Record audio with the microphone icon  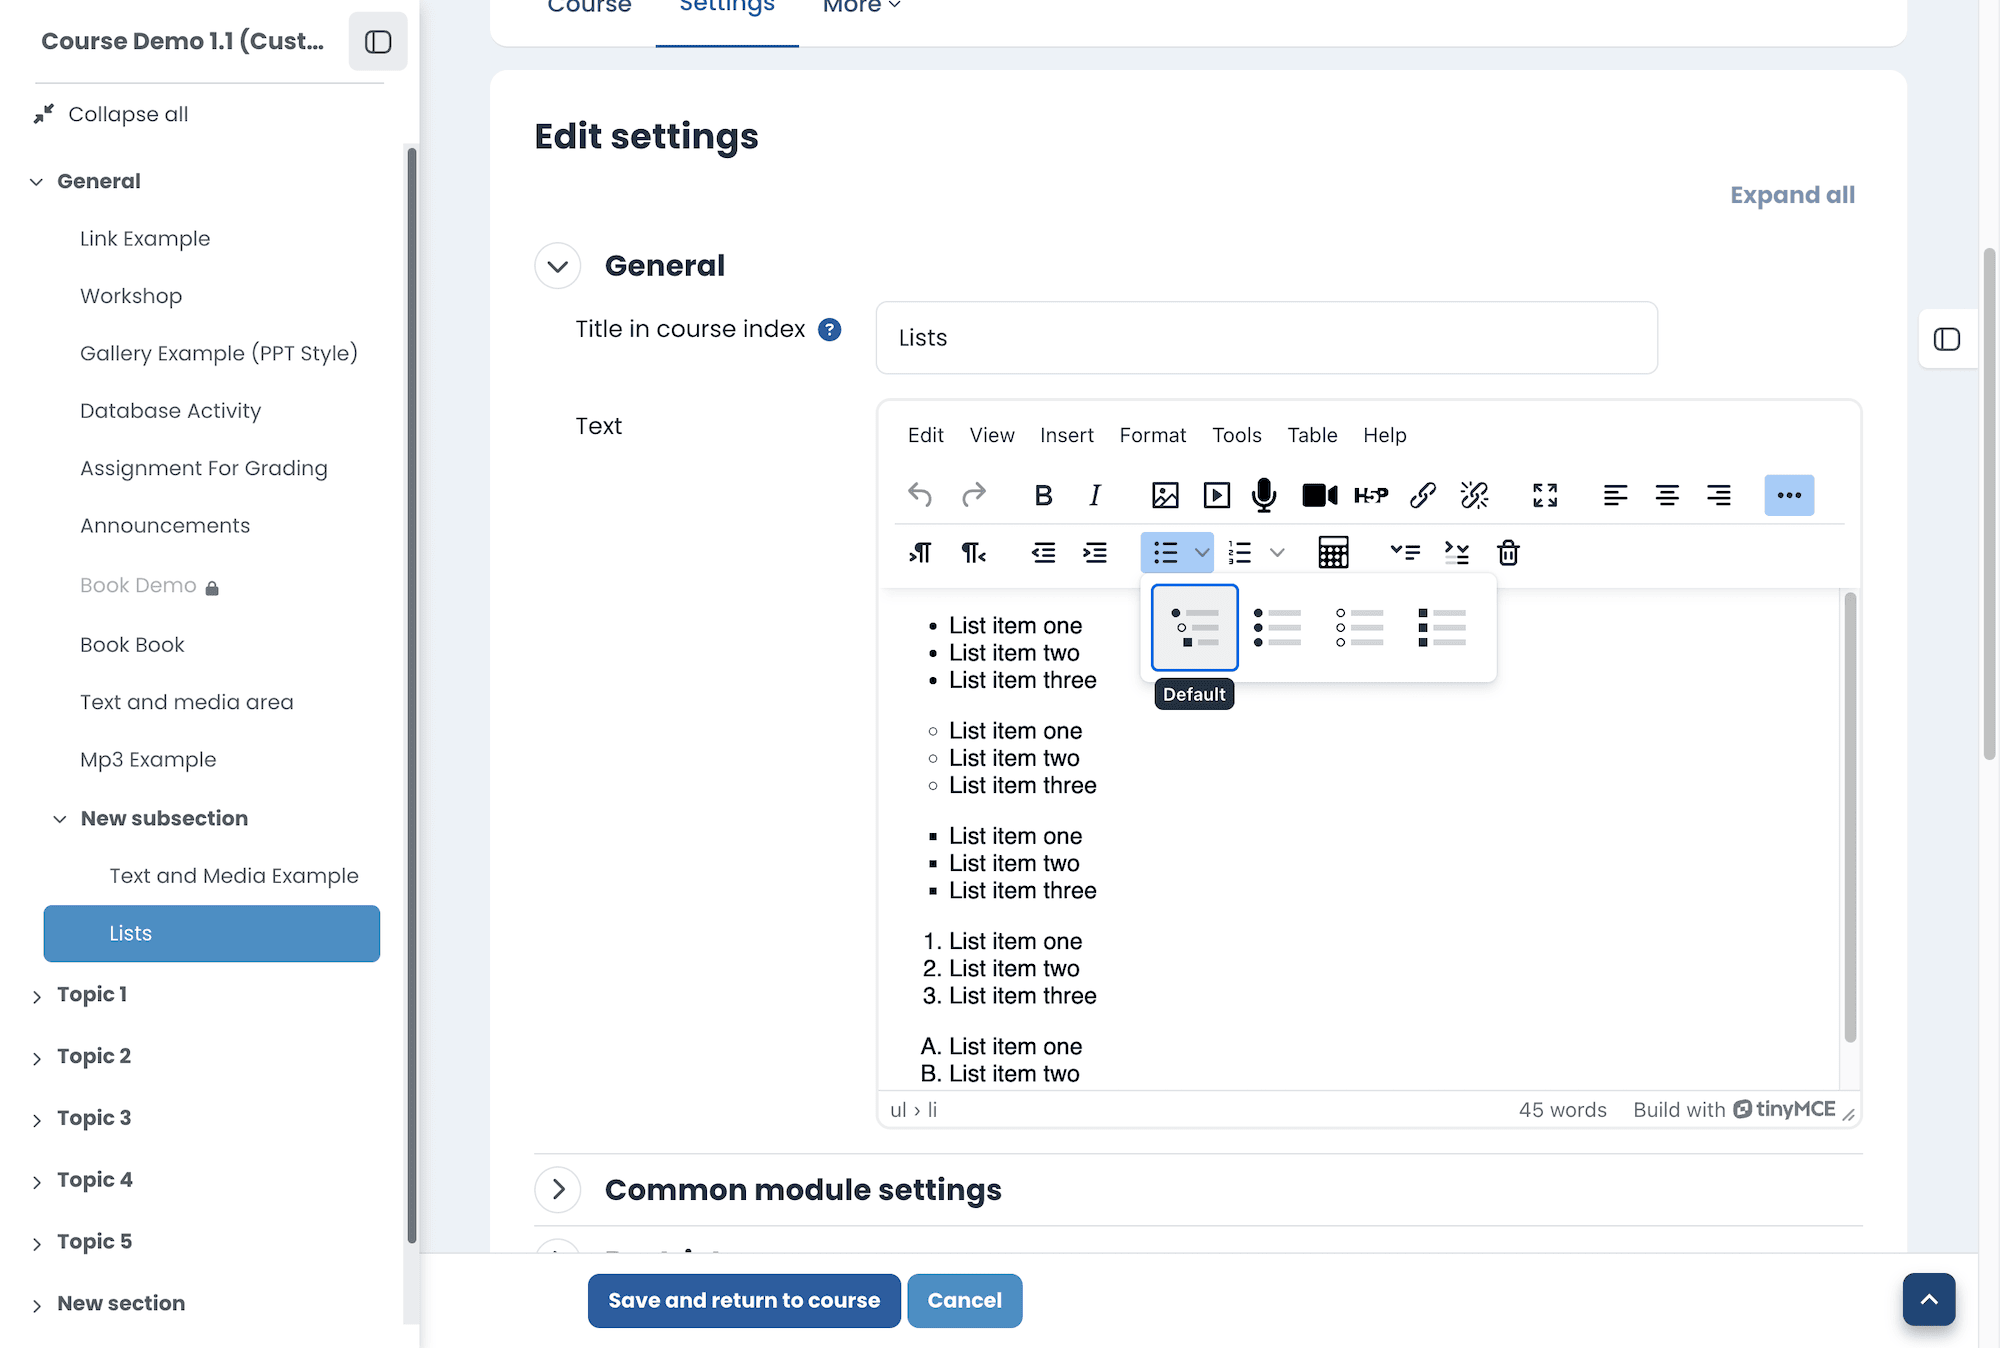pos(1264,495)
